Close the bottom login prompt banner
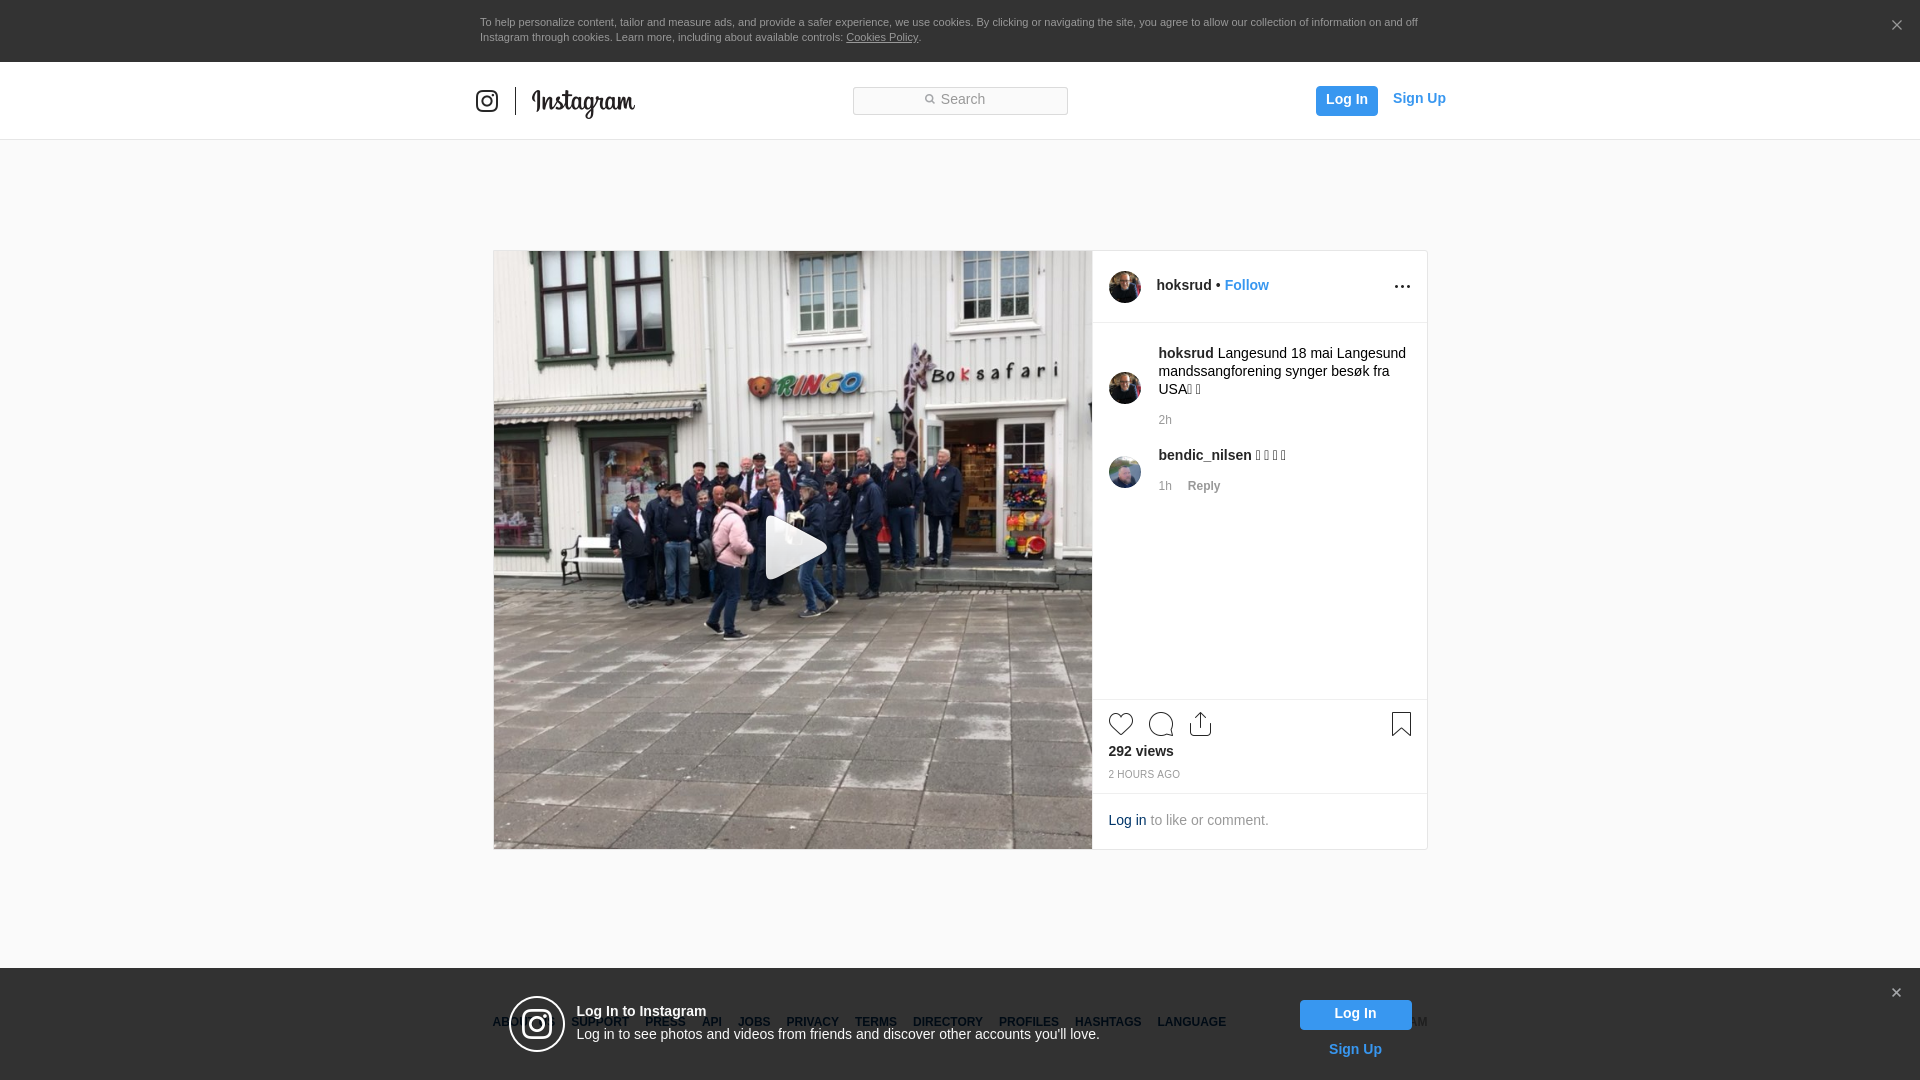This screenshot has height=1080, width=1920. click(1896, 993)
